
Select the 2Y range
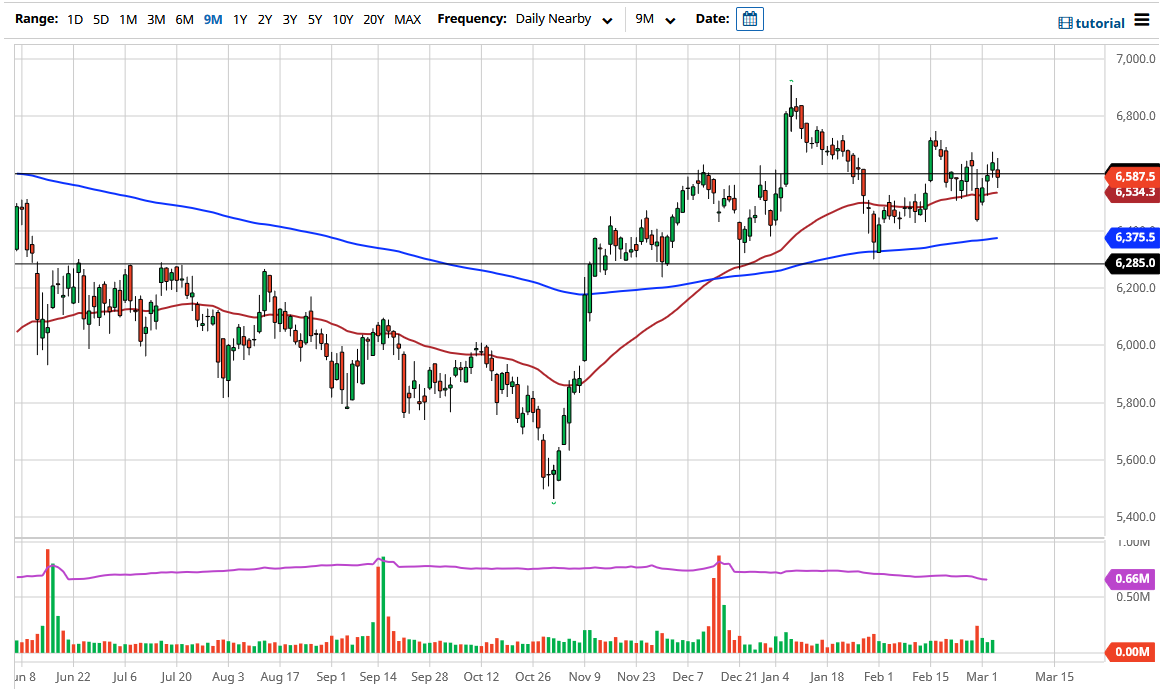264,18
